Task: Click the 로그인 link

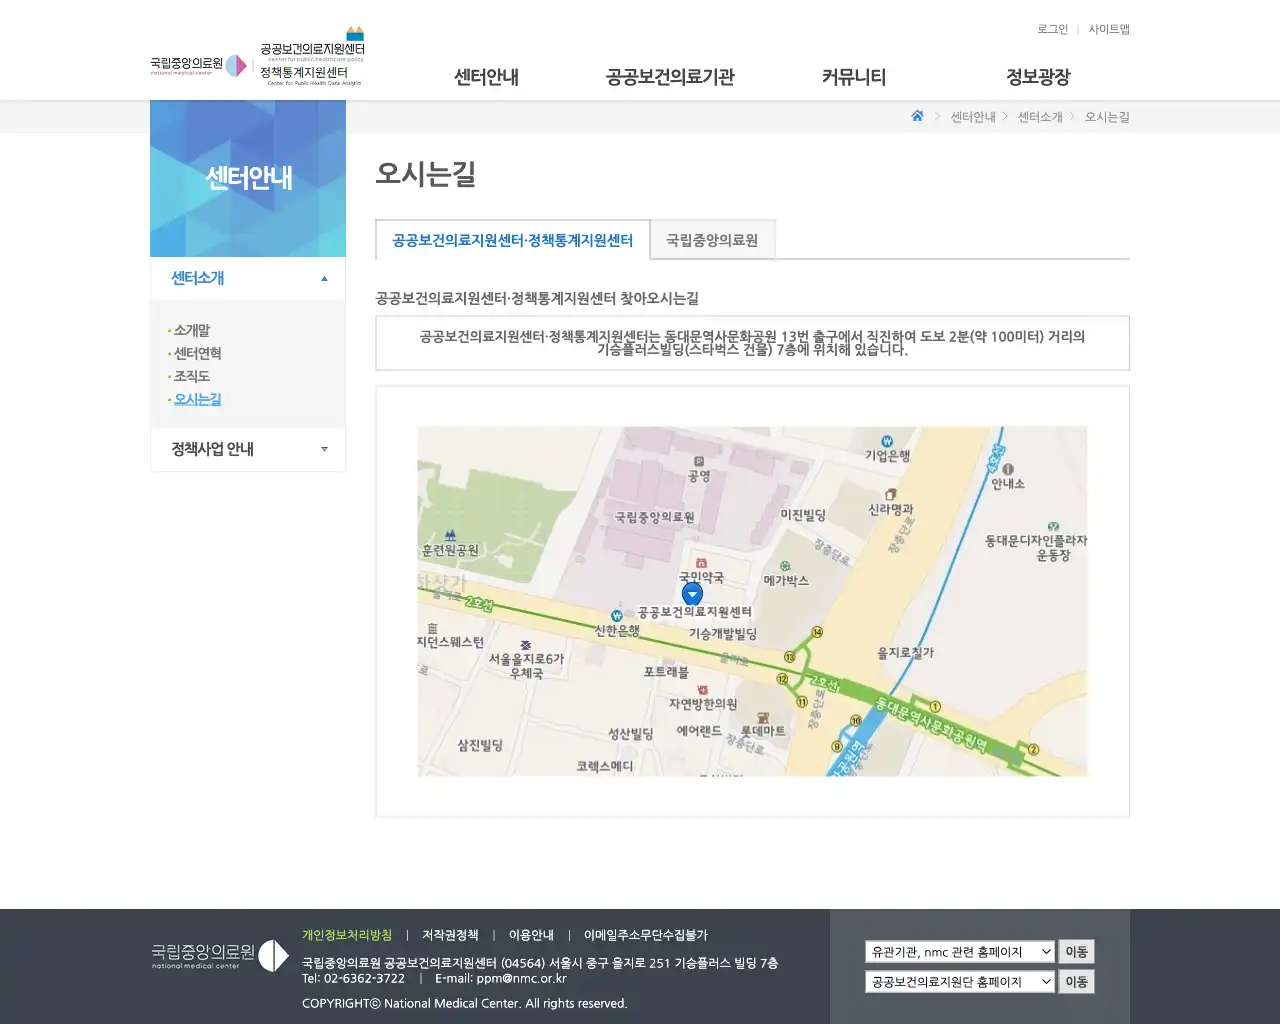Action: pyautogui.click(x=1052, y=29)
